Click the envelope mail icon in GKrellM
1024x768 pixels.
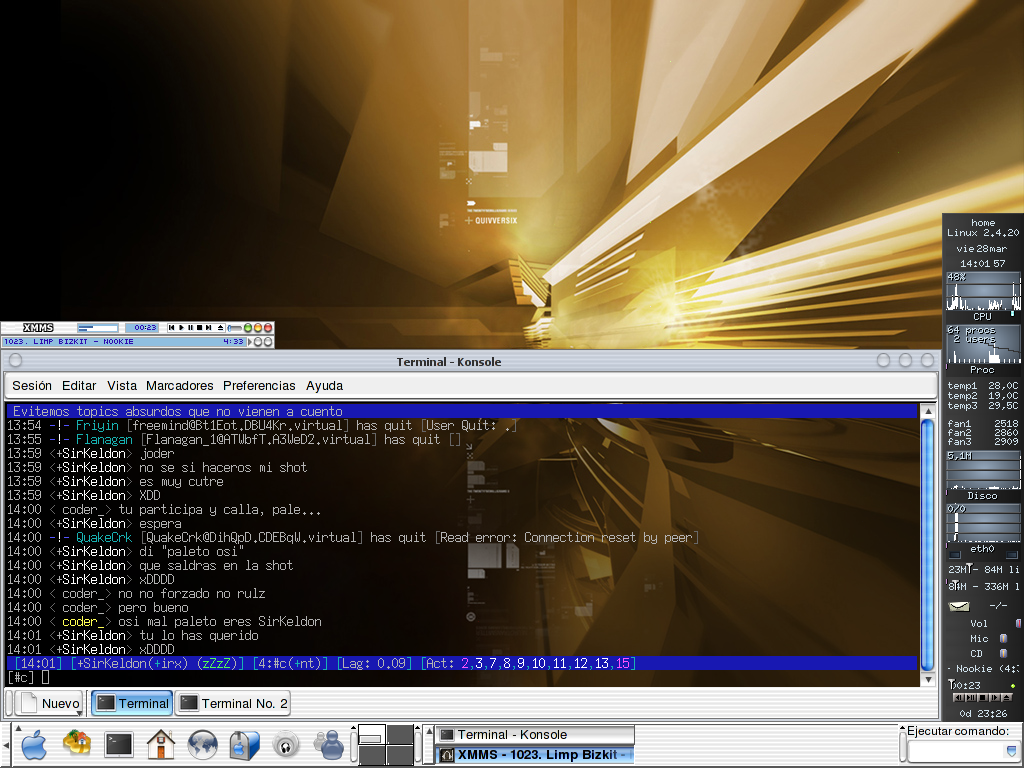click(959, 606)
